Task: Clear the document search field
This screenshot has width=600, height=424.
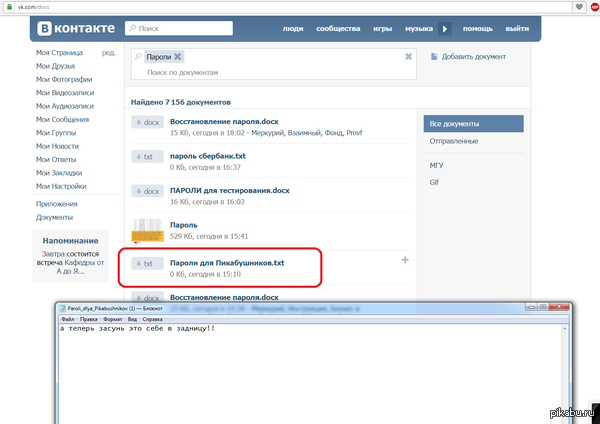Action: pos(408,57)
